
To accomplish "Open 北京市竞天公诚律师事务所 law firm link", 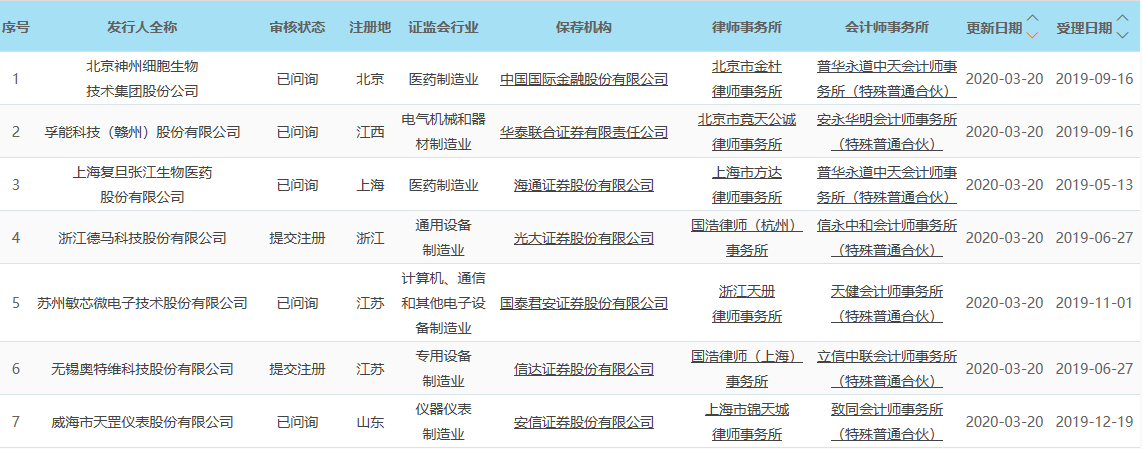I will [x=747, y=132].
